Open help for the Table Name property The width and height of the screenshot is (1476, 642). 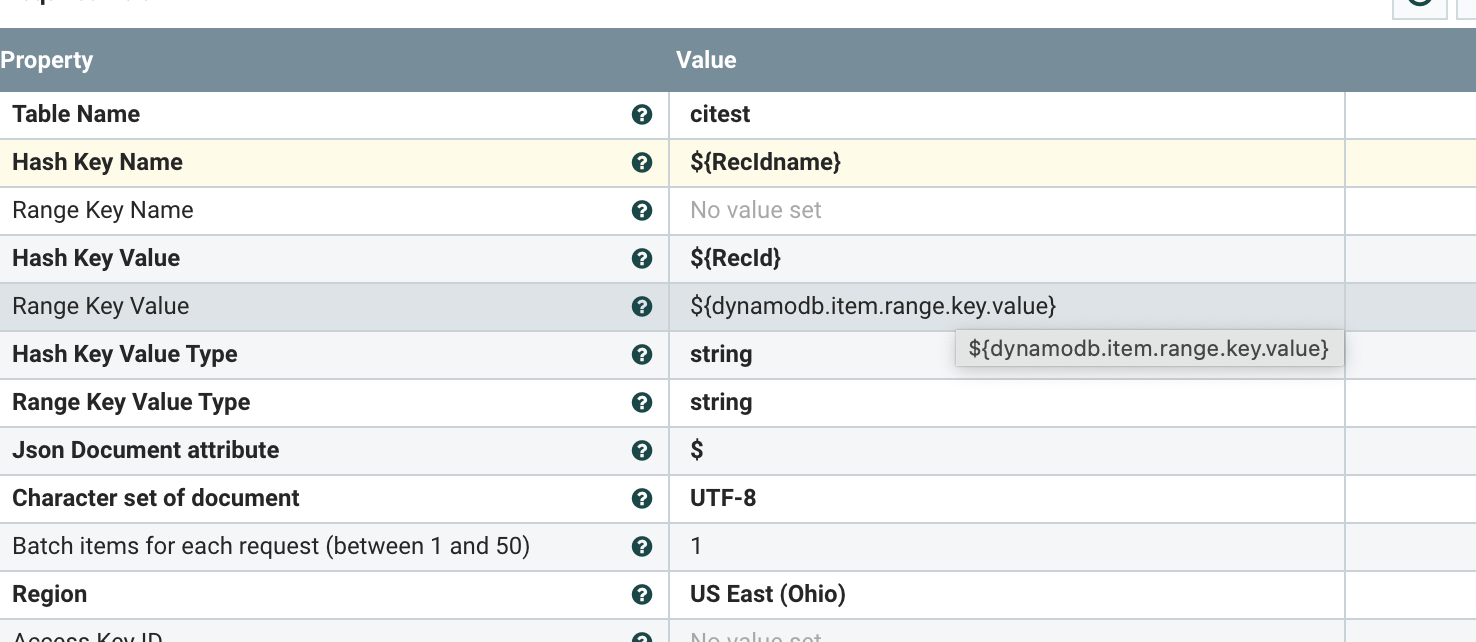pos(643,114)
